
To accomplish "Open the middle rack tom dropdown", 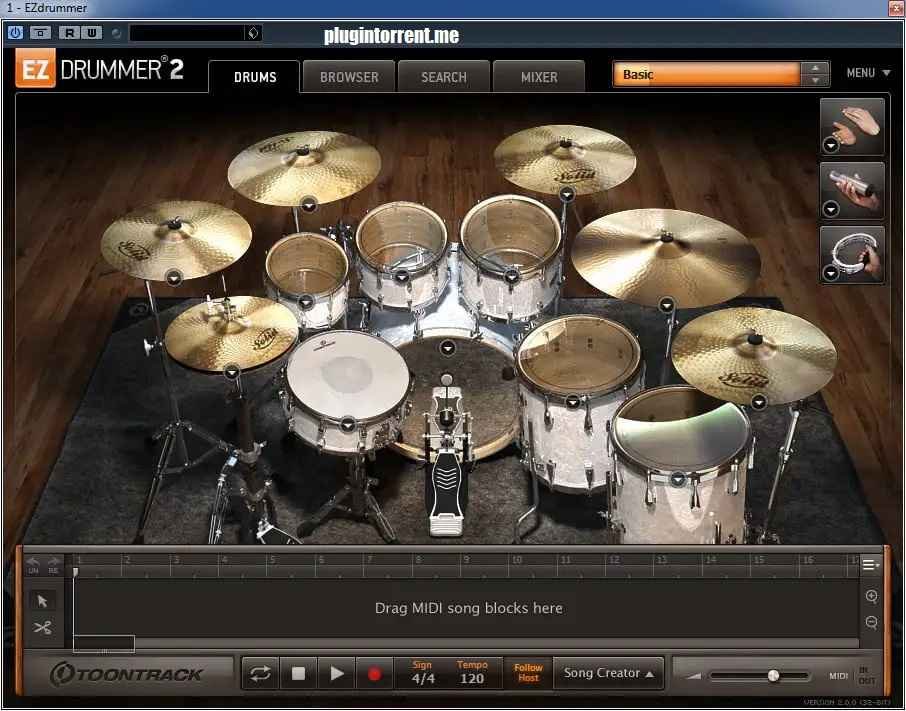I will pos(402,277).
